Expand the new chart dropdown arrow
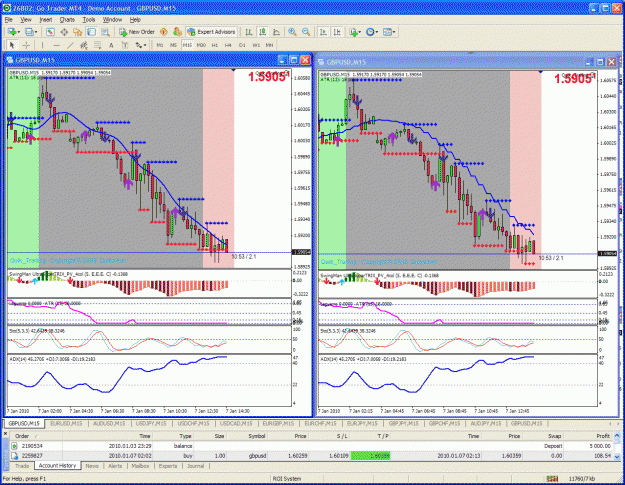 coord(19,32)
